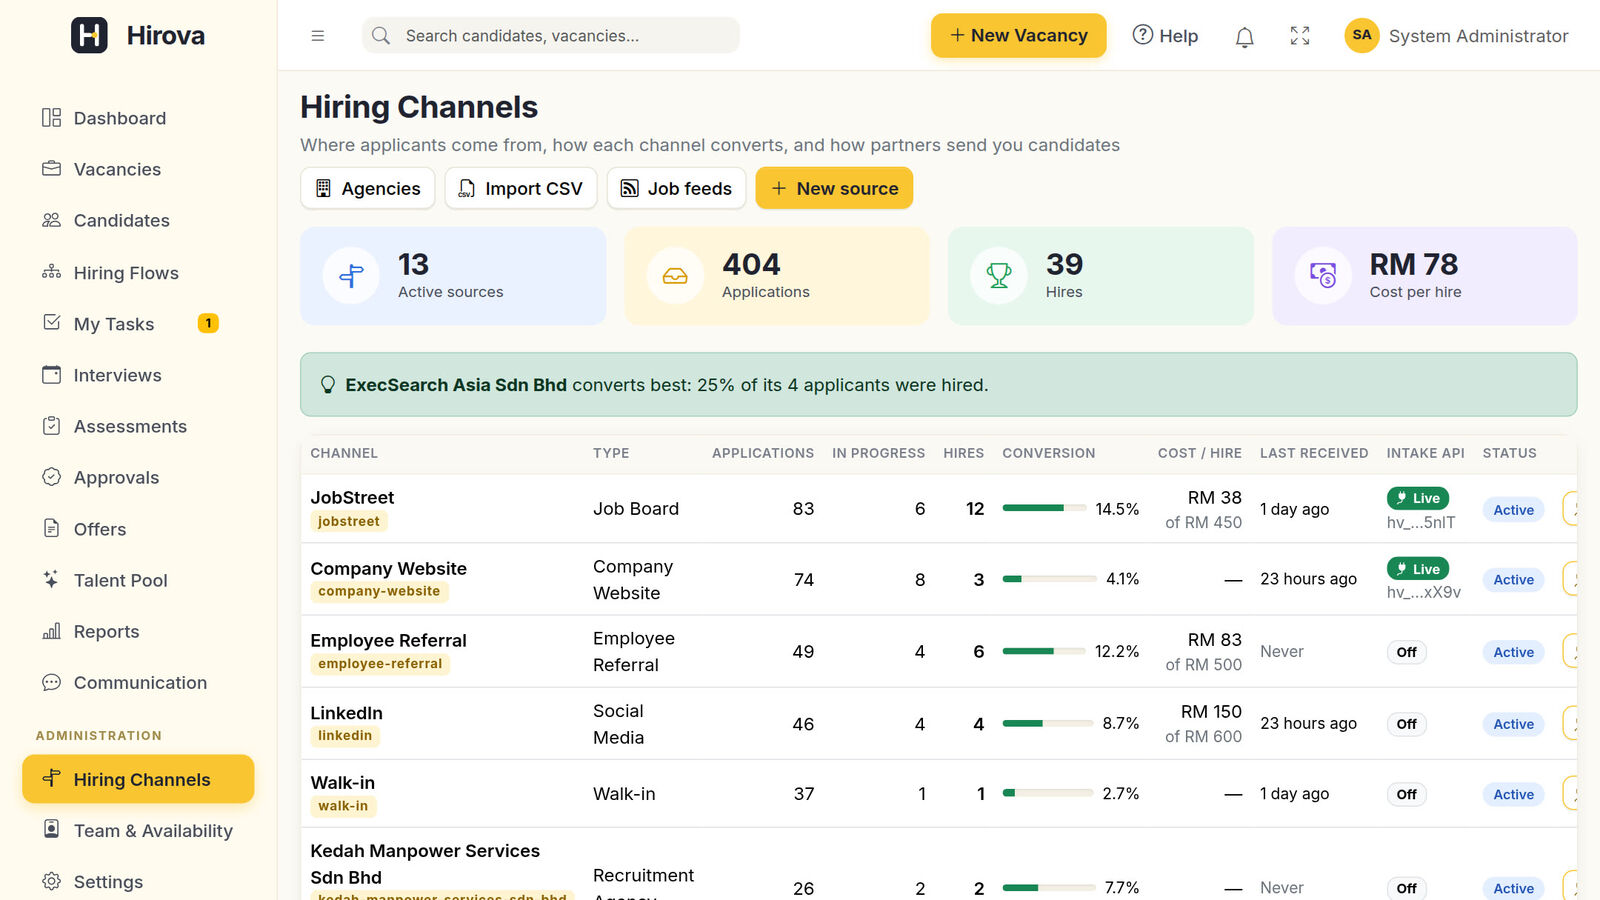The width and height of the screenshot is (1600, 900).
Task: Focus the search candidates field
Action: point(551,35)
